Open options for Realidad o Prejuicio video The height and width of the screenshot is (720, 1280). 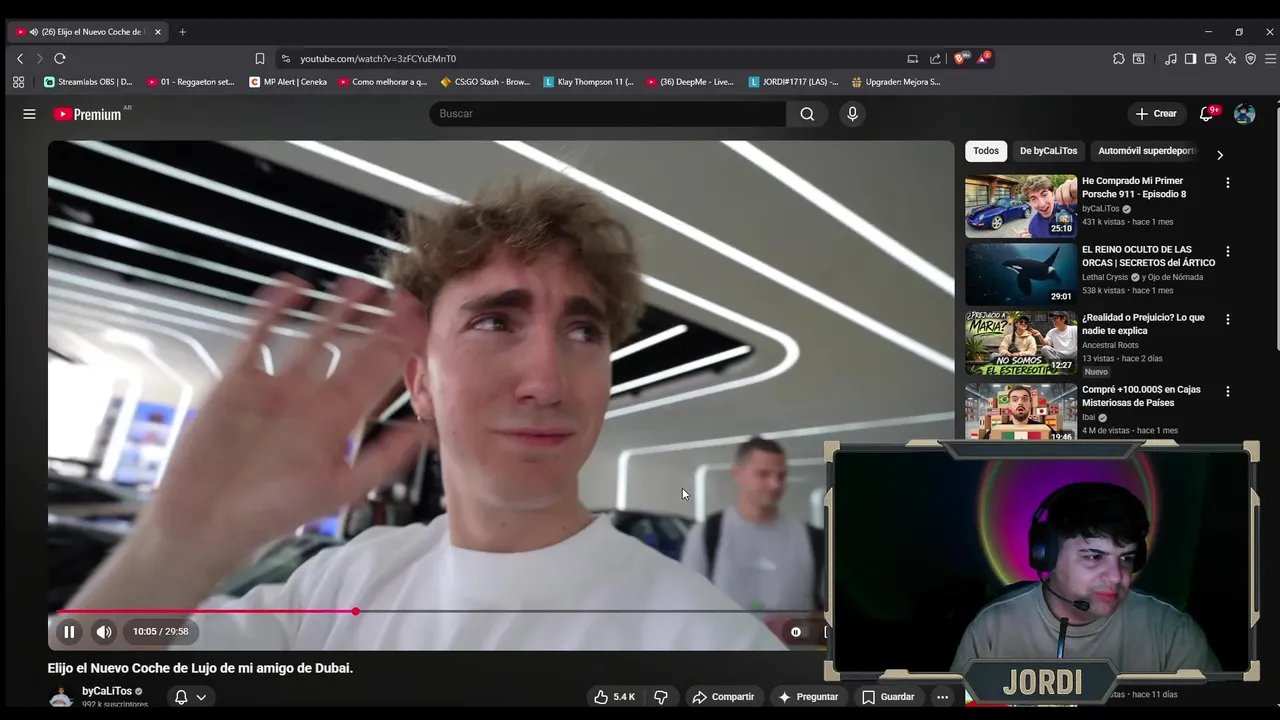1228,319
